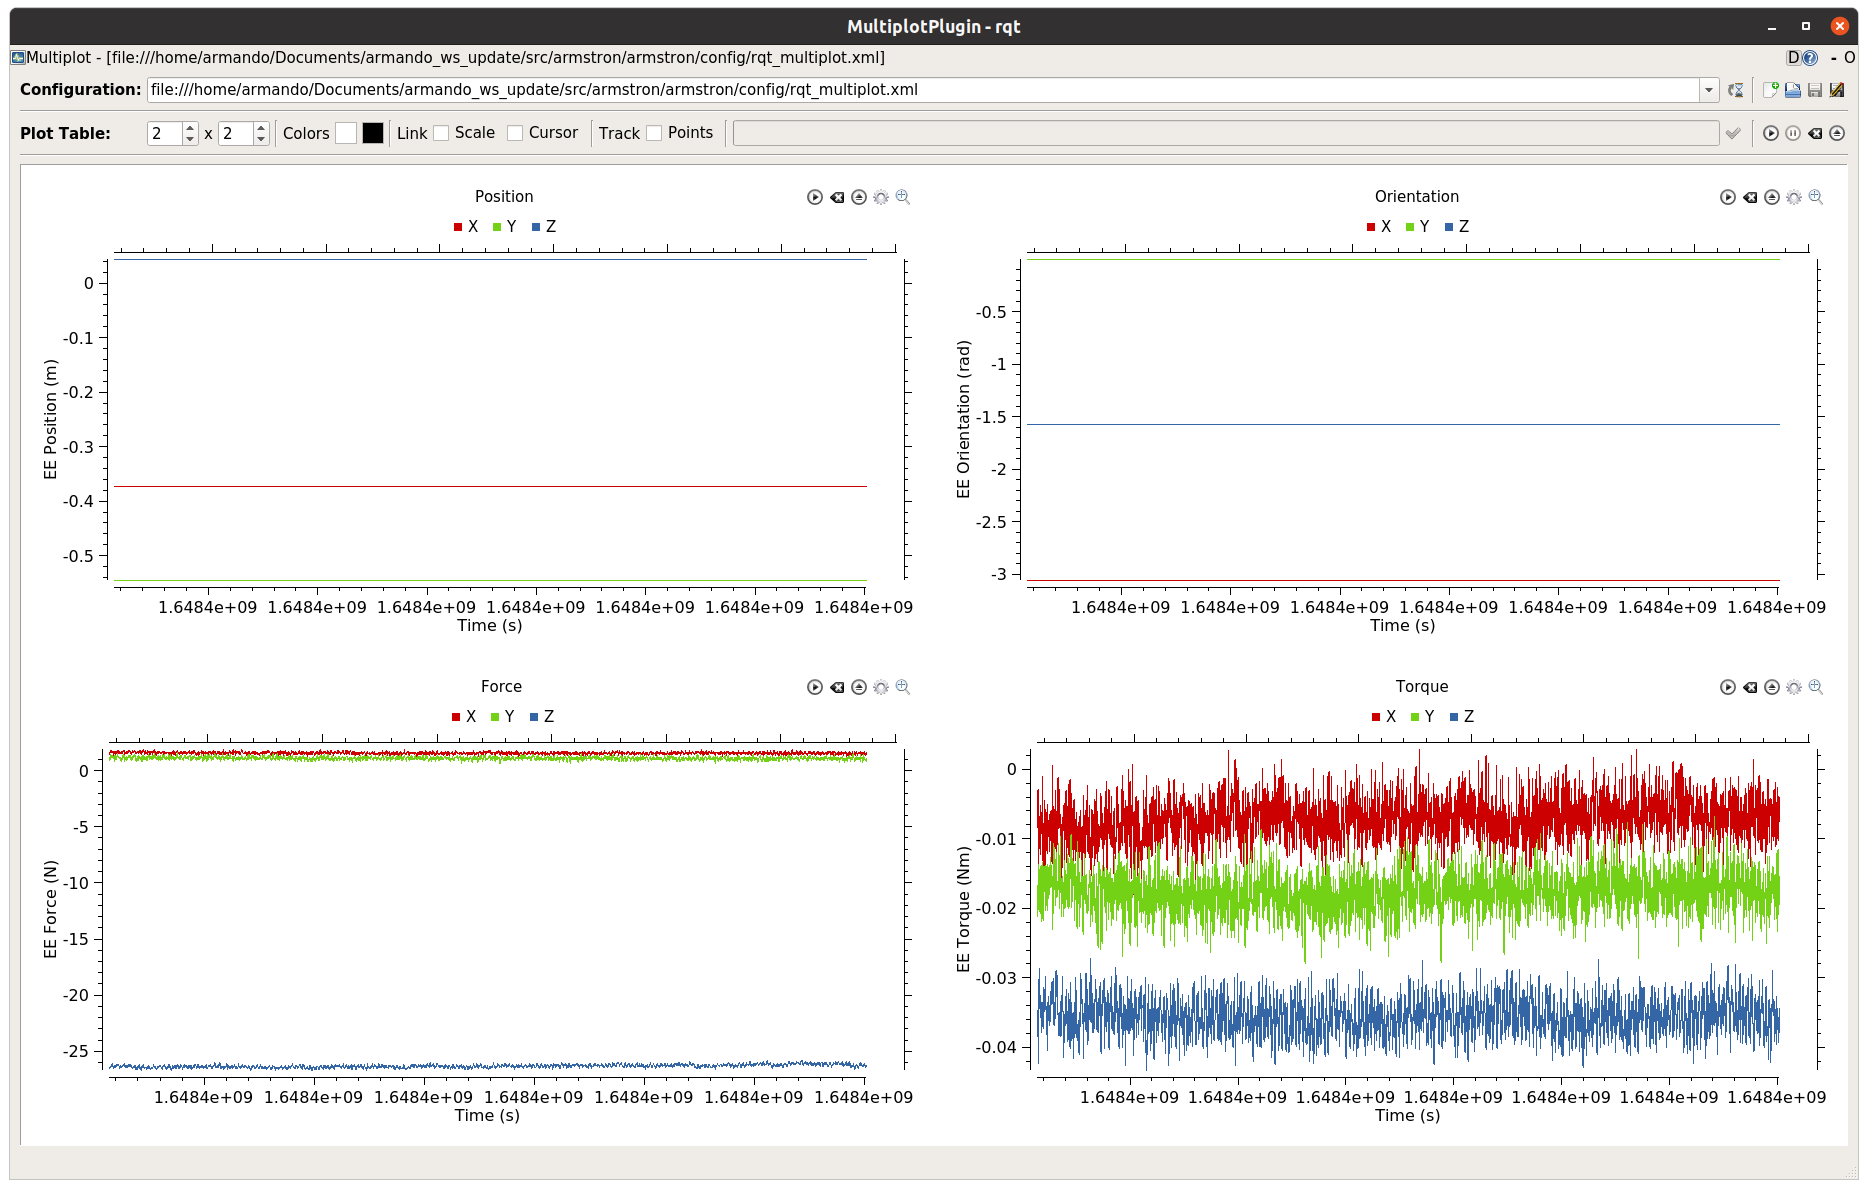Click the zoom icon on the Torque plot
This screenshot has width=1868, height=1189.
click(1816, 687)
